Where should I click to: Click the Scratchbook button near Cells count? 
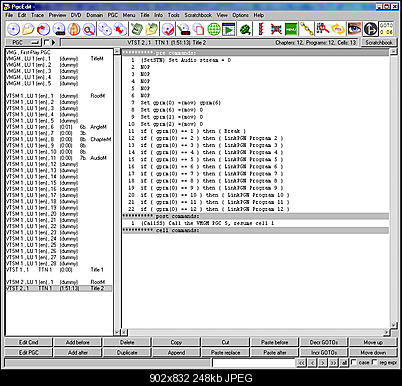[379, 42]
